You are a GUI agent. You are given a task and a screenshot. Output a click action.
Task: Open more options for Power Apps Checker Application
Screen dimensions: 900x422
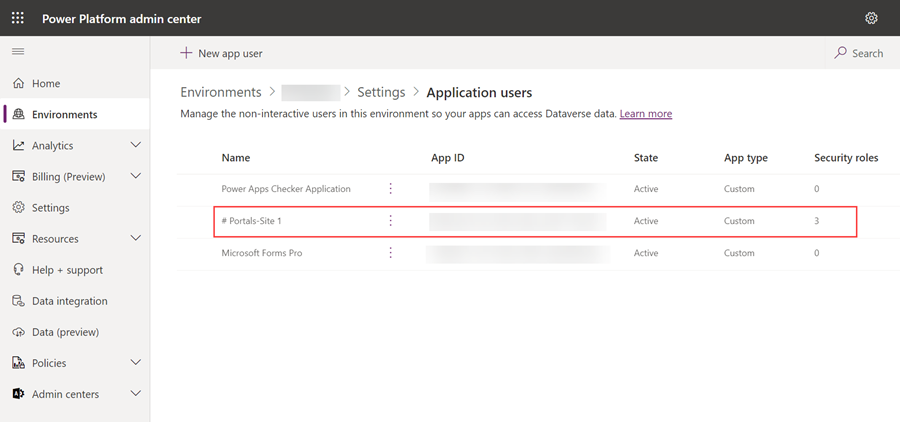[391, 189]
